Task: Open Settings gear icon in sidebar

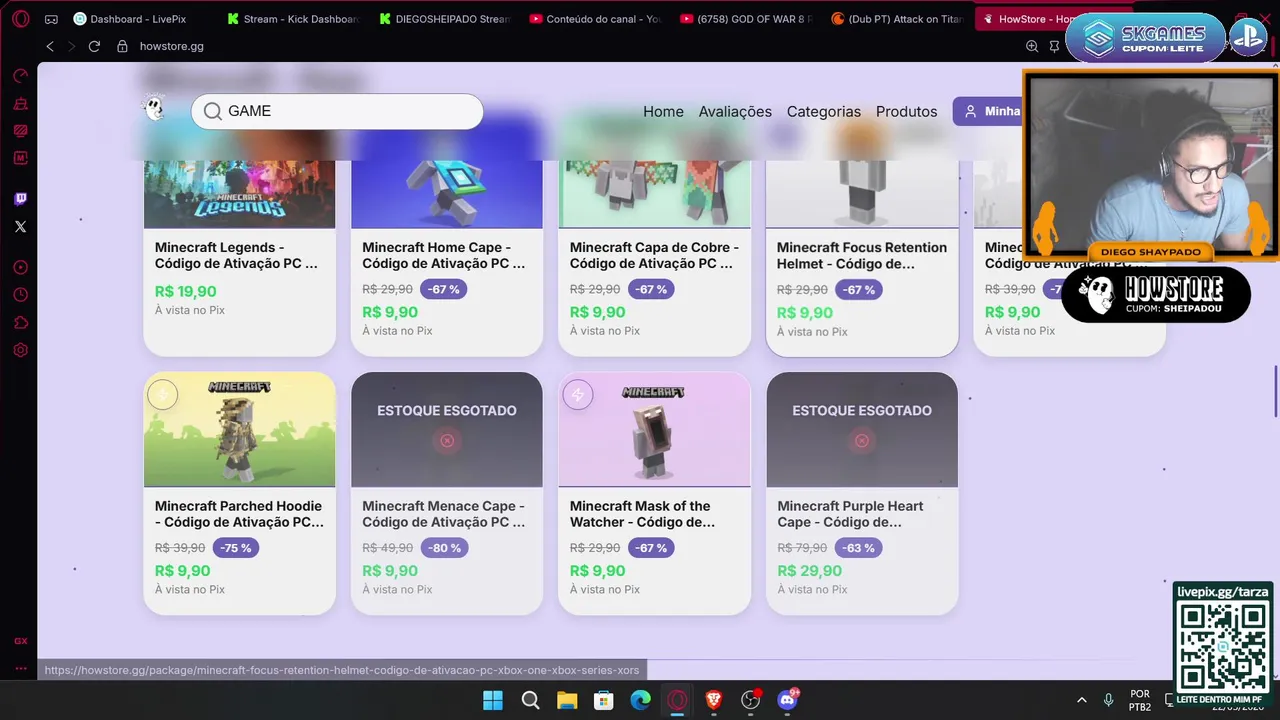Action: 20,350
